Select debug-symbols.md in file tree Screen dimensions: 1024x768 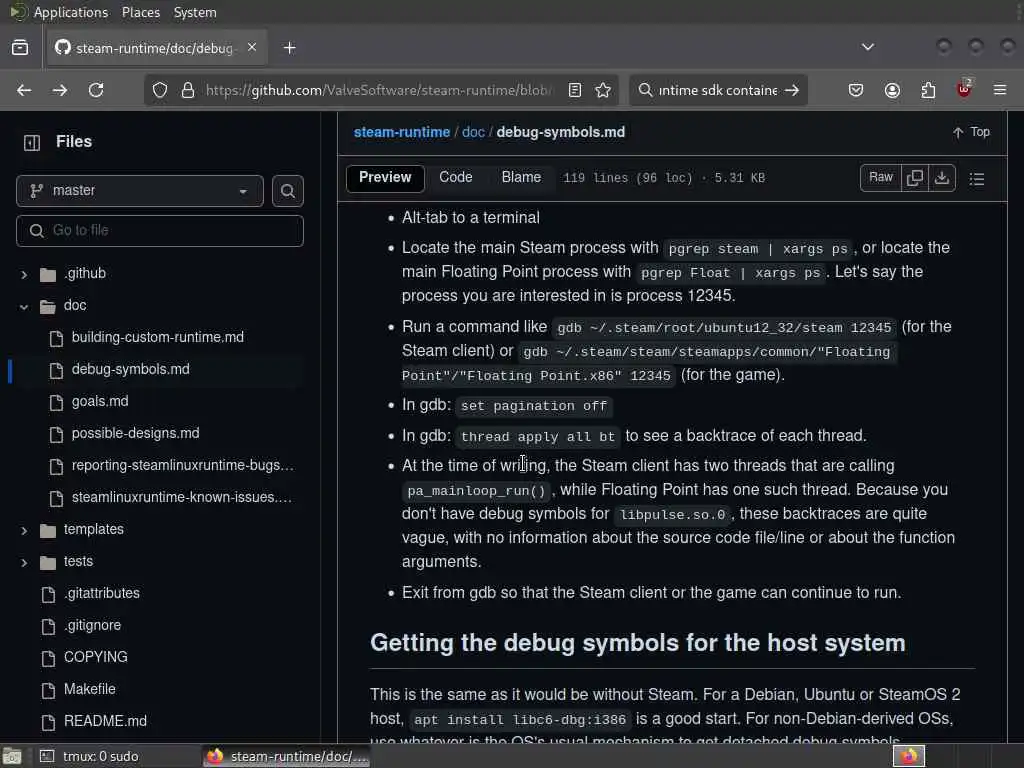[x=131, y=369]
